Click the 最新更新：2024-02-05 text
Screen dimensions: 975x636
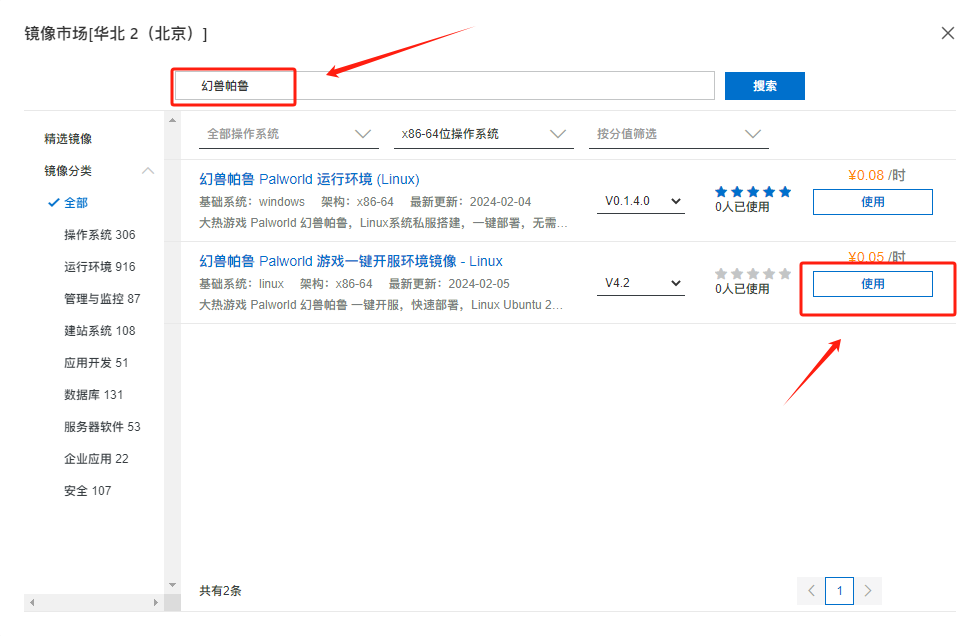pos(450,284)
